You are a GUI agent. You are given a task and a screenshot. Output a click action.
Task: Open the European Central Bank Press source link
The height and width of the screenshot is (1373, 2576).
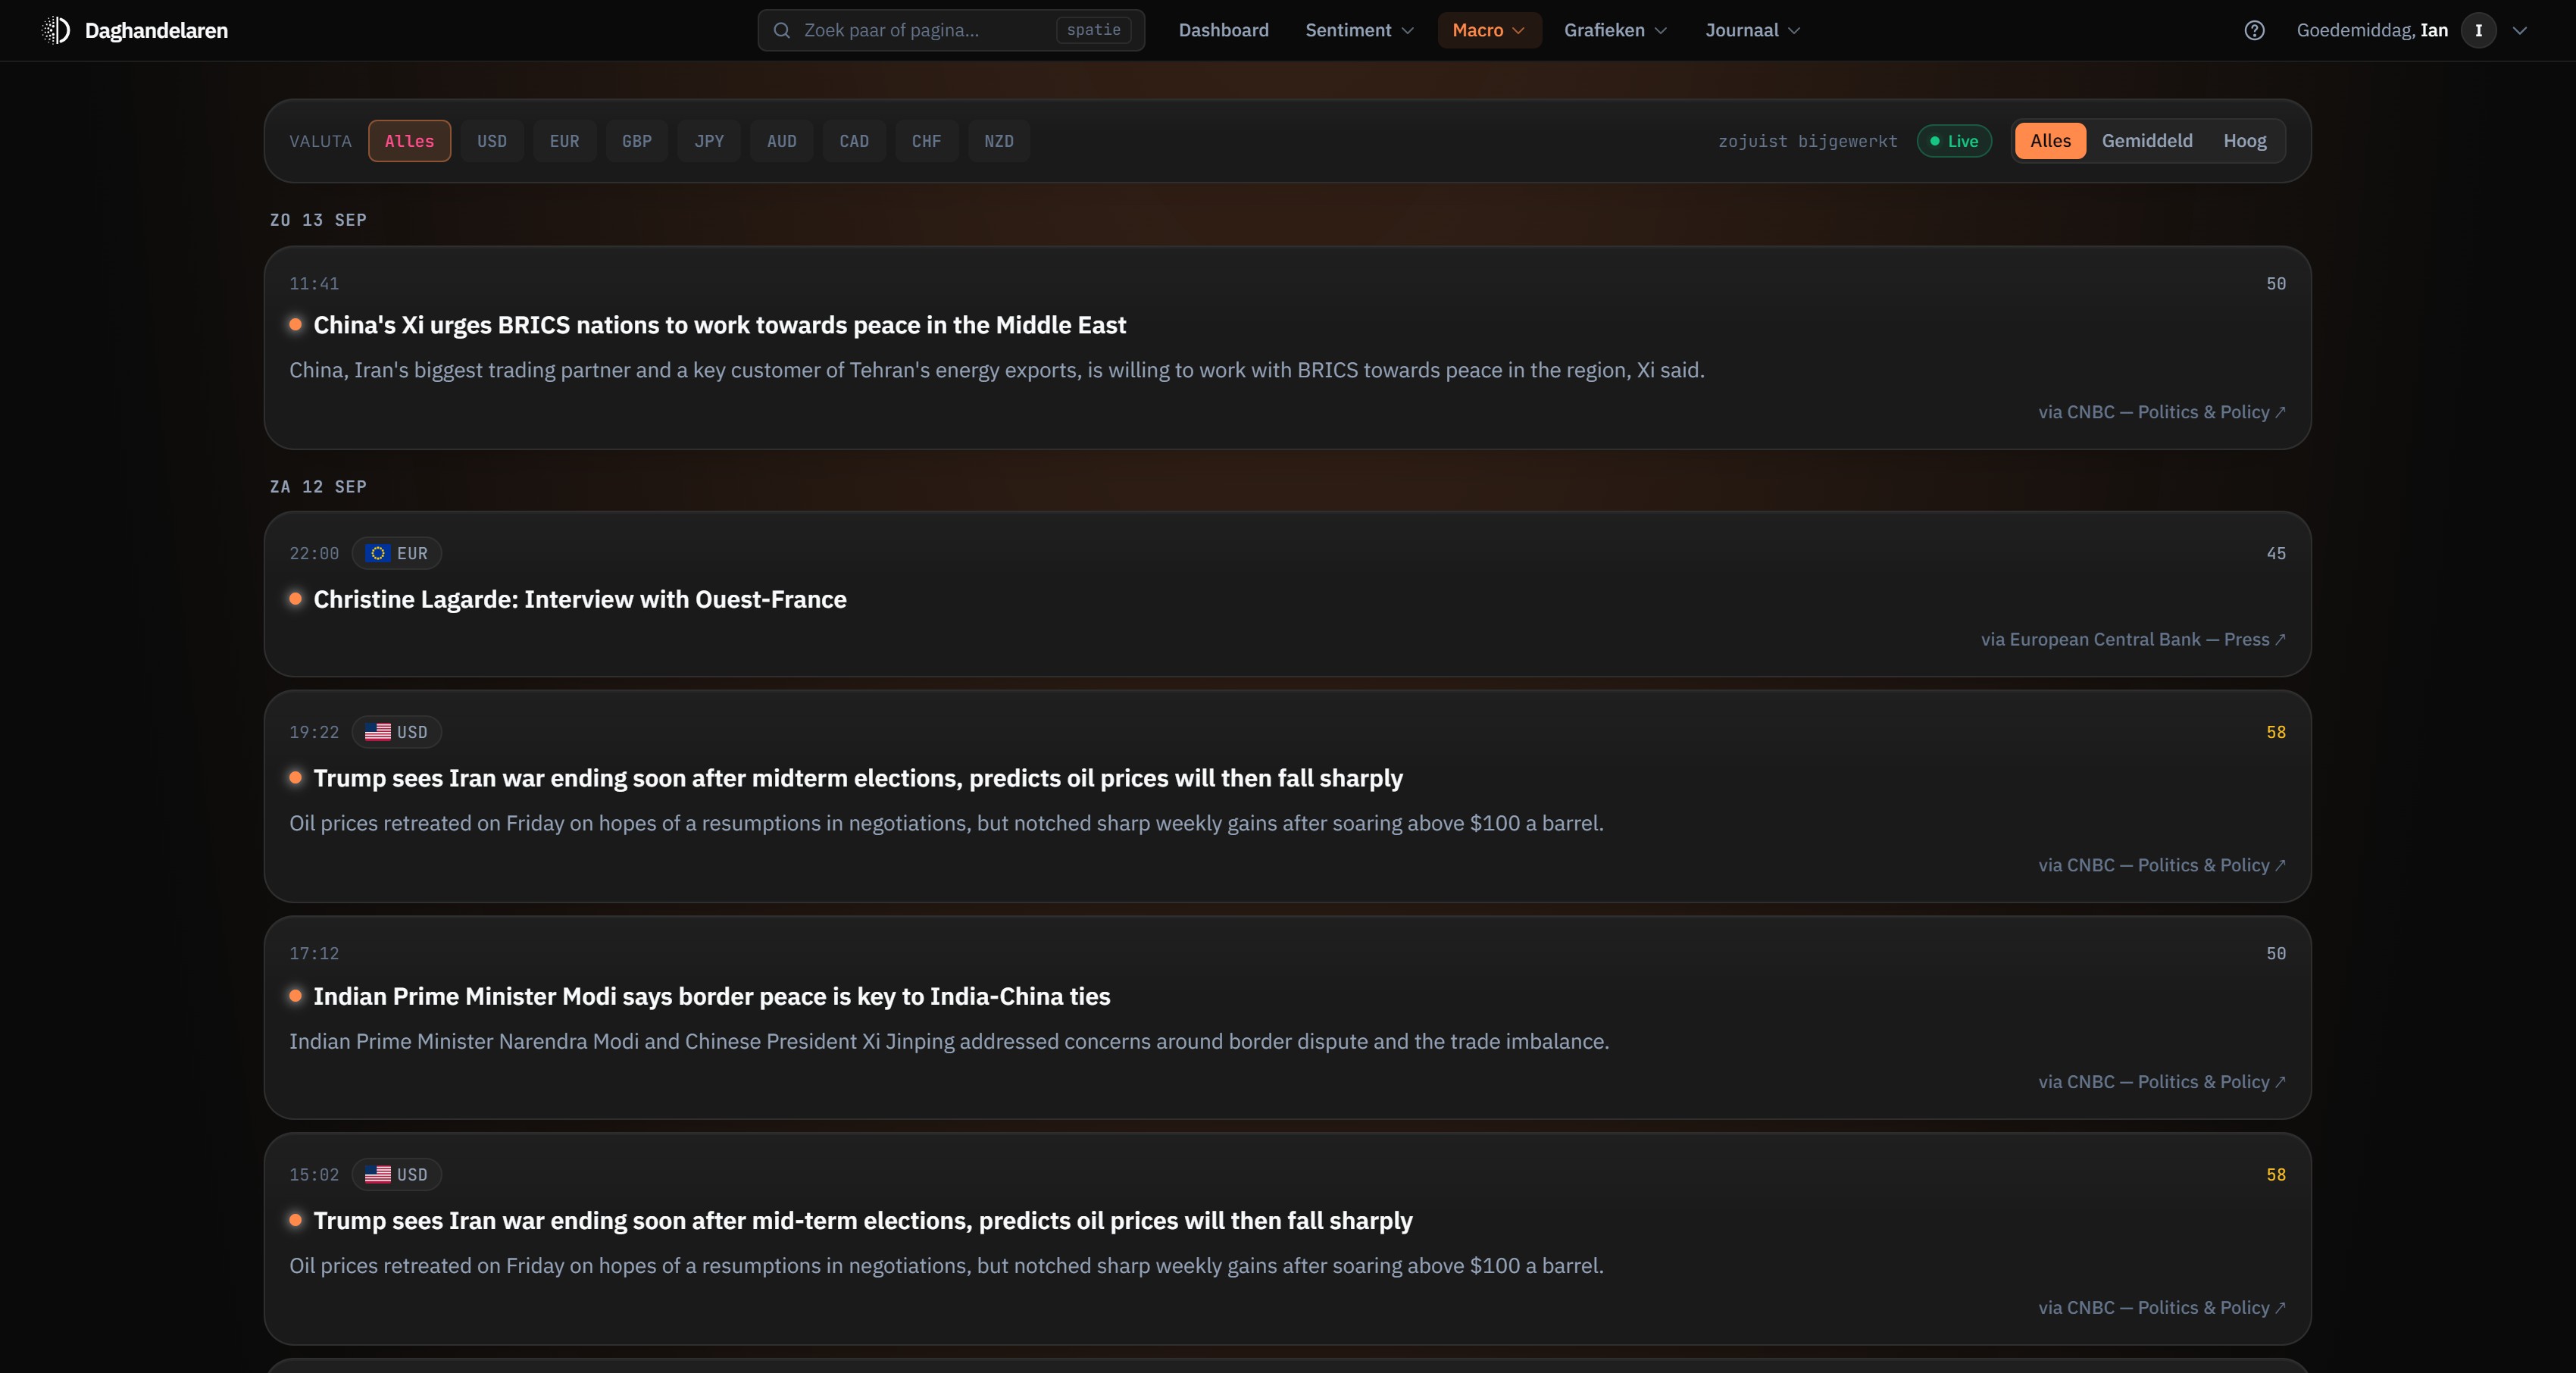[2133, 639]
